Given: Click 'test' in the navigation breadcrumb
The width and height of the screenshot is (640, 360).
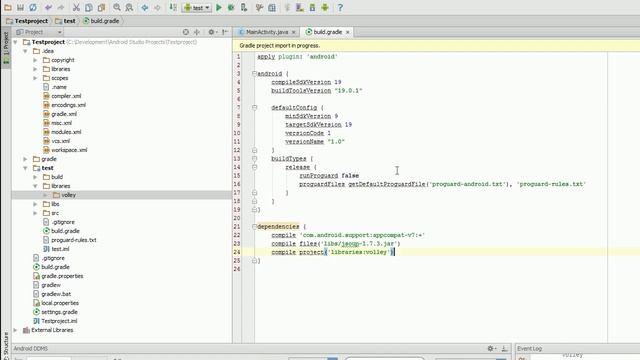Looking at the screenshot, I should pos(65,21).
